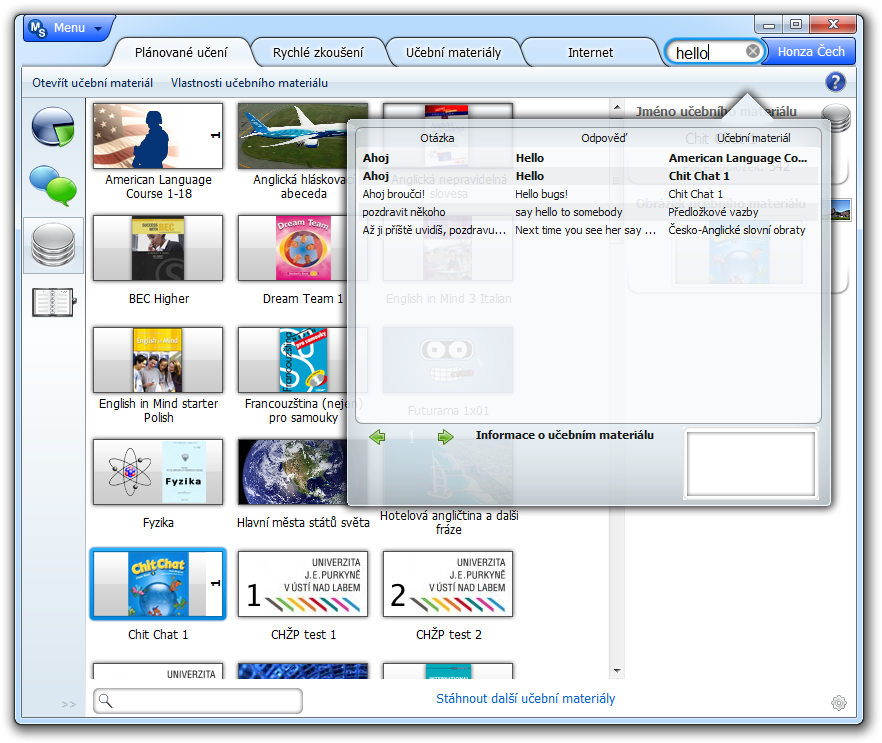
Task: Click the bottom material filter search field
Action: (198, 701)
